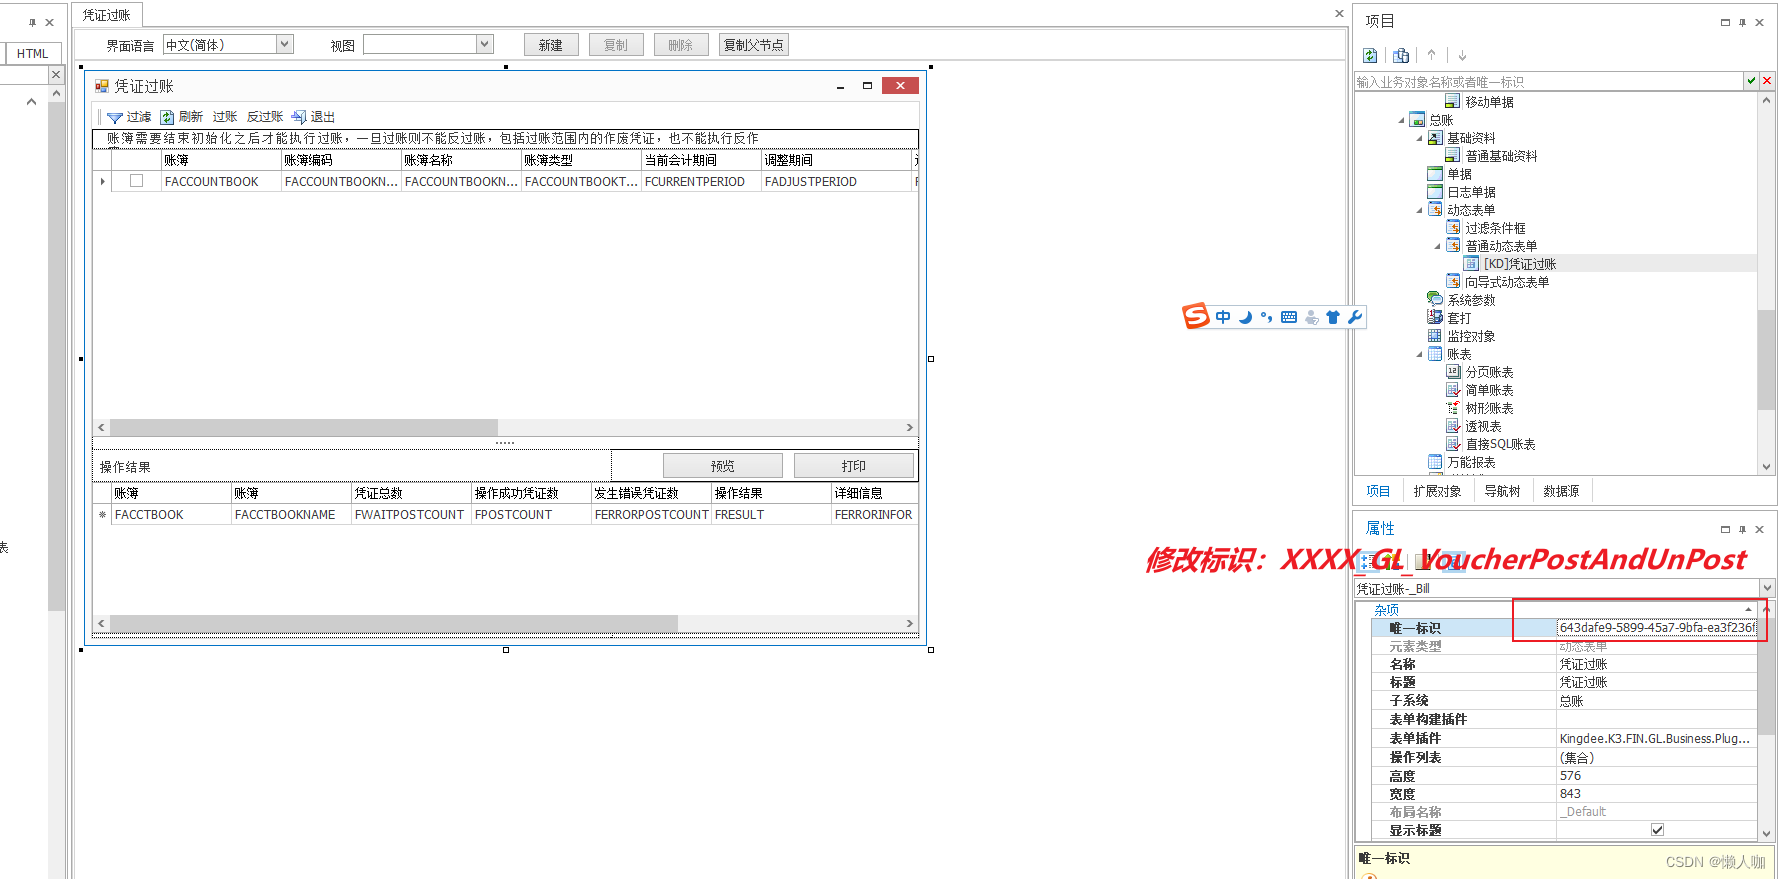1780x879 pixels.
Task: Click the Sogou user account icon
Action: coord(1311,317)
